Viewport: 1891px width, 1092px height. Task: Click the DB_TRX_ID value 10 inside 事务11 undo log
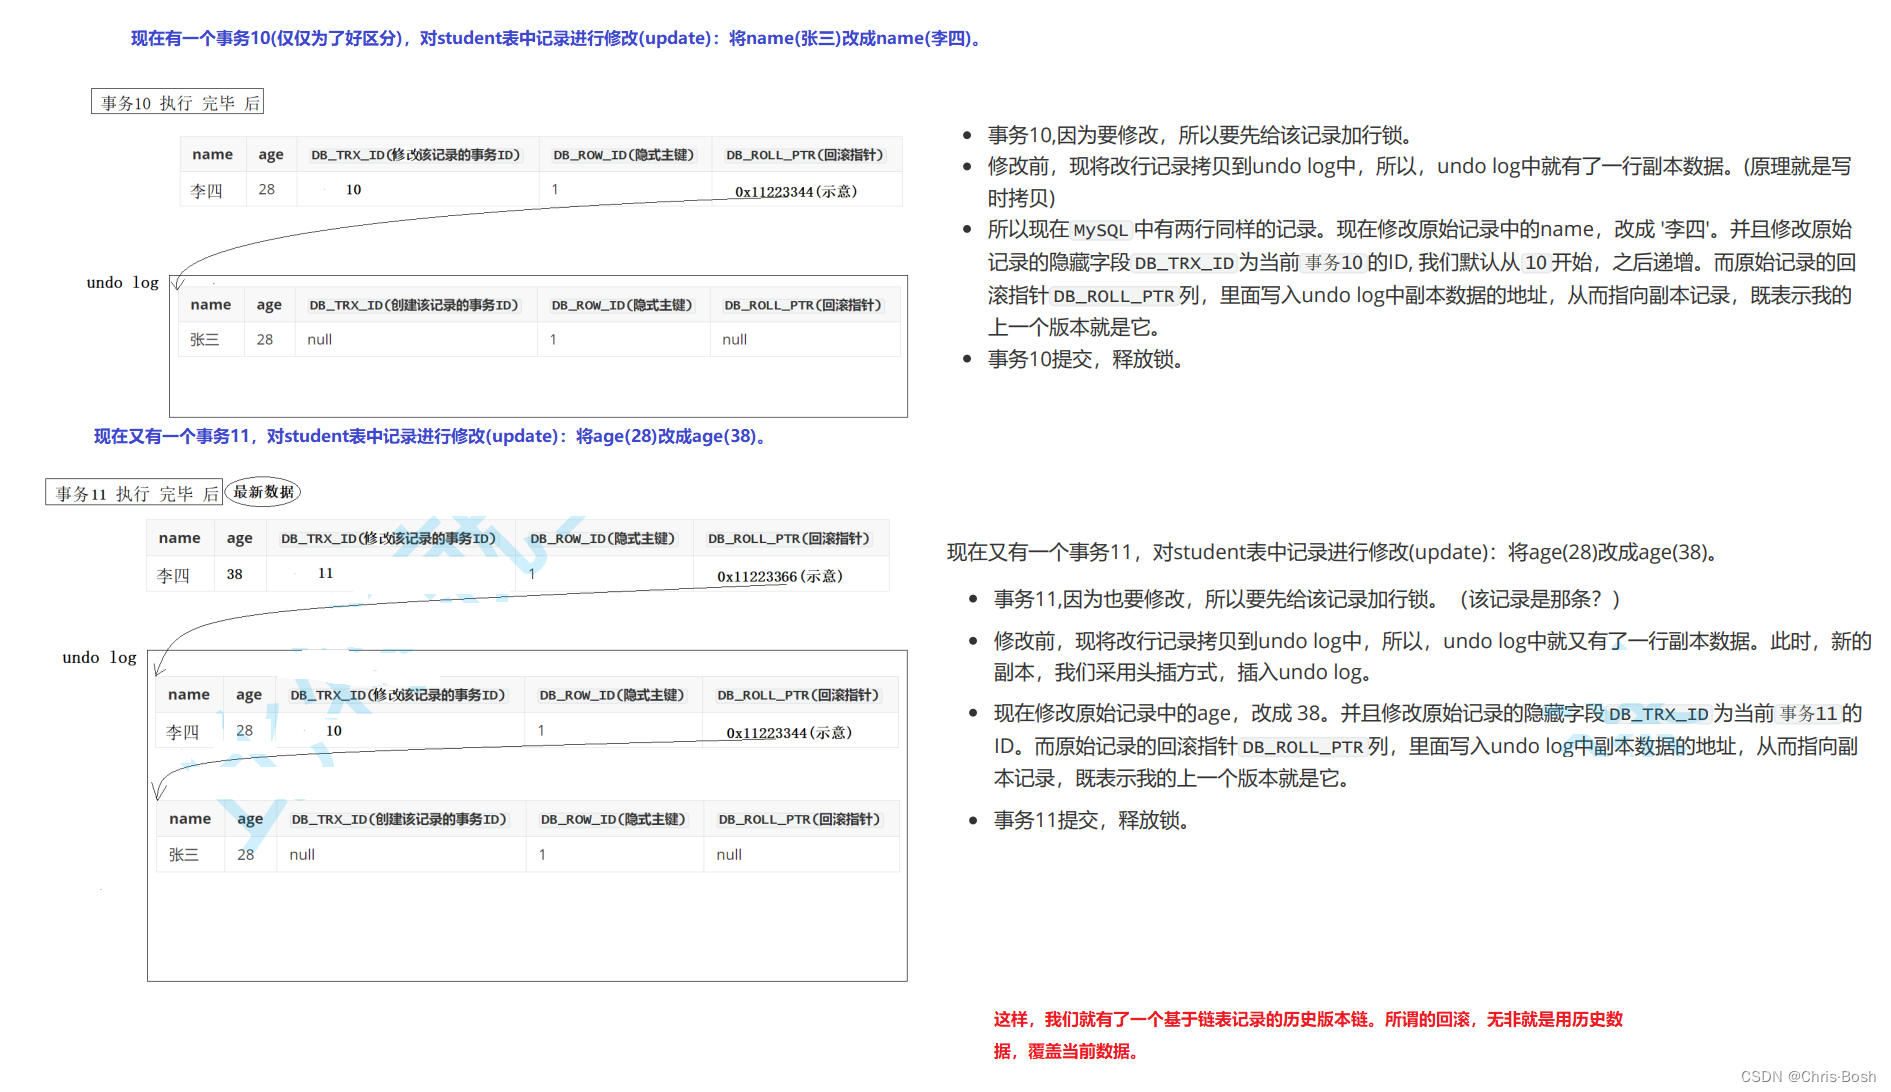coord(334,730)
